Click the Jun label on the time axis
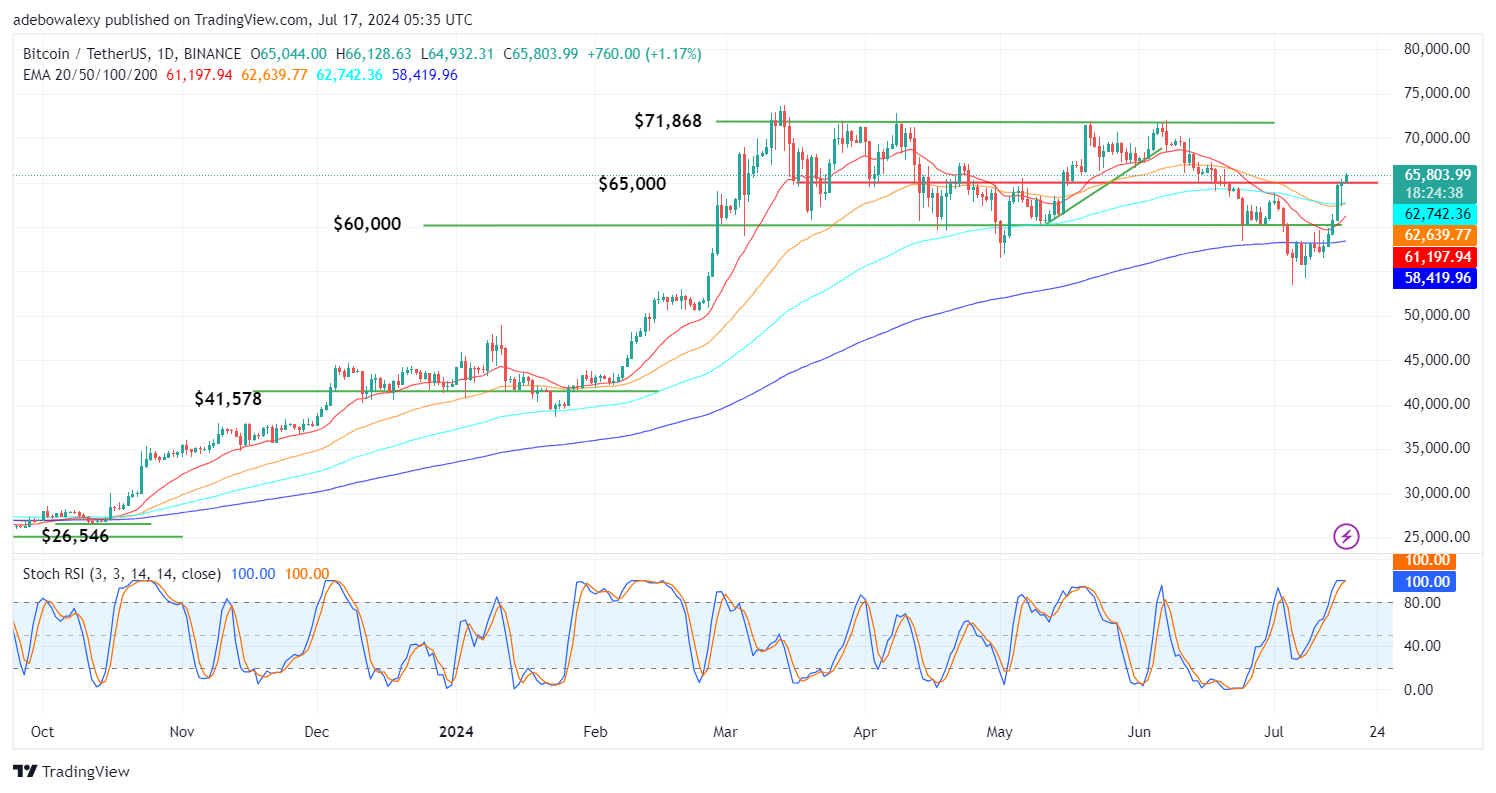The width and height of the screenshot is (1496, 793). [x=1137, y=731]
